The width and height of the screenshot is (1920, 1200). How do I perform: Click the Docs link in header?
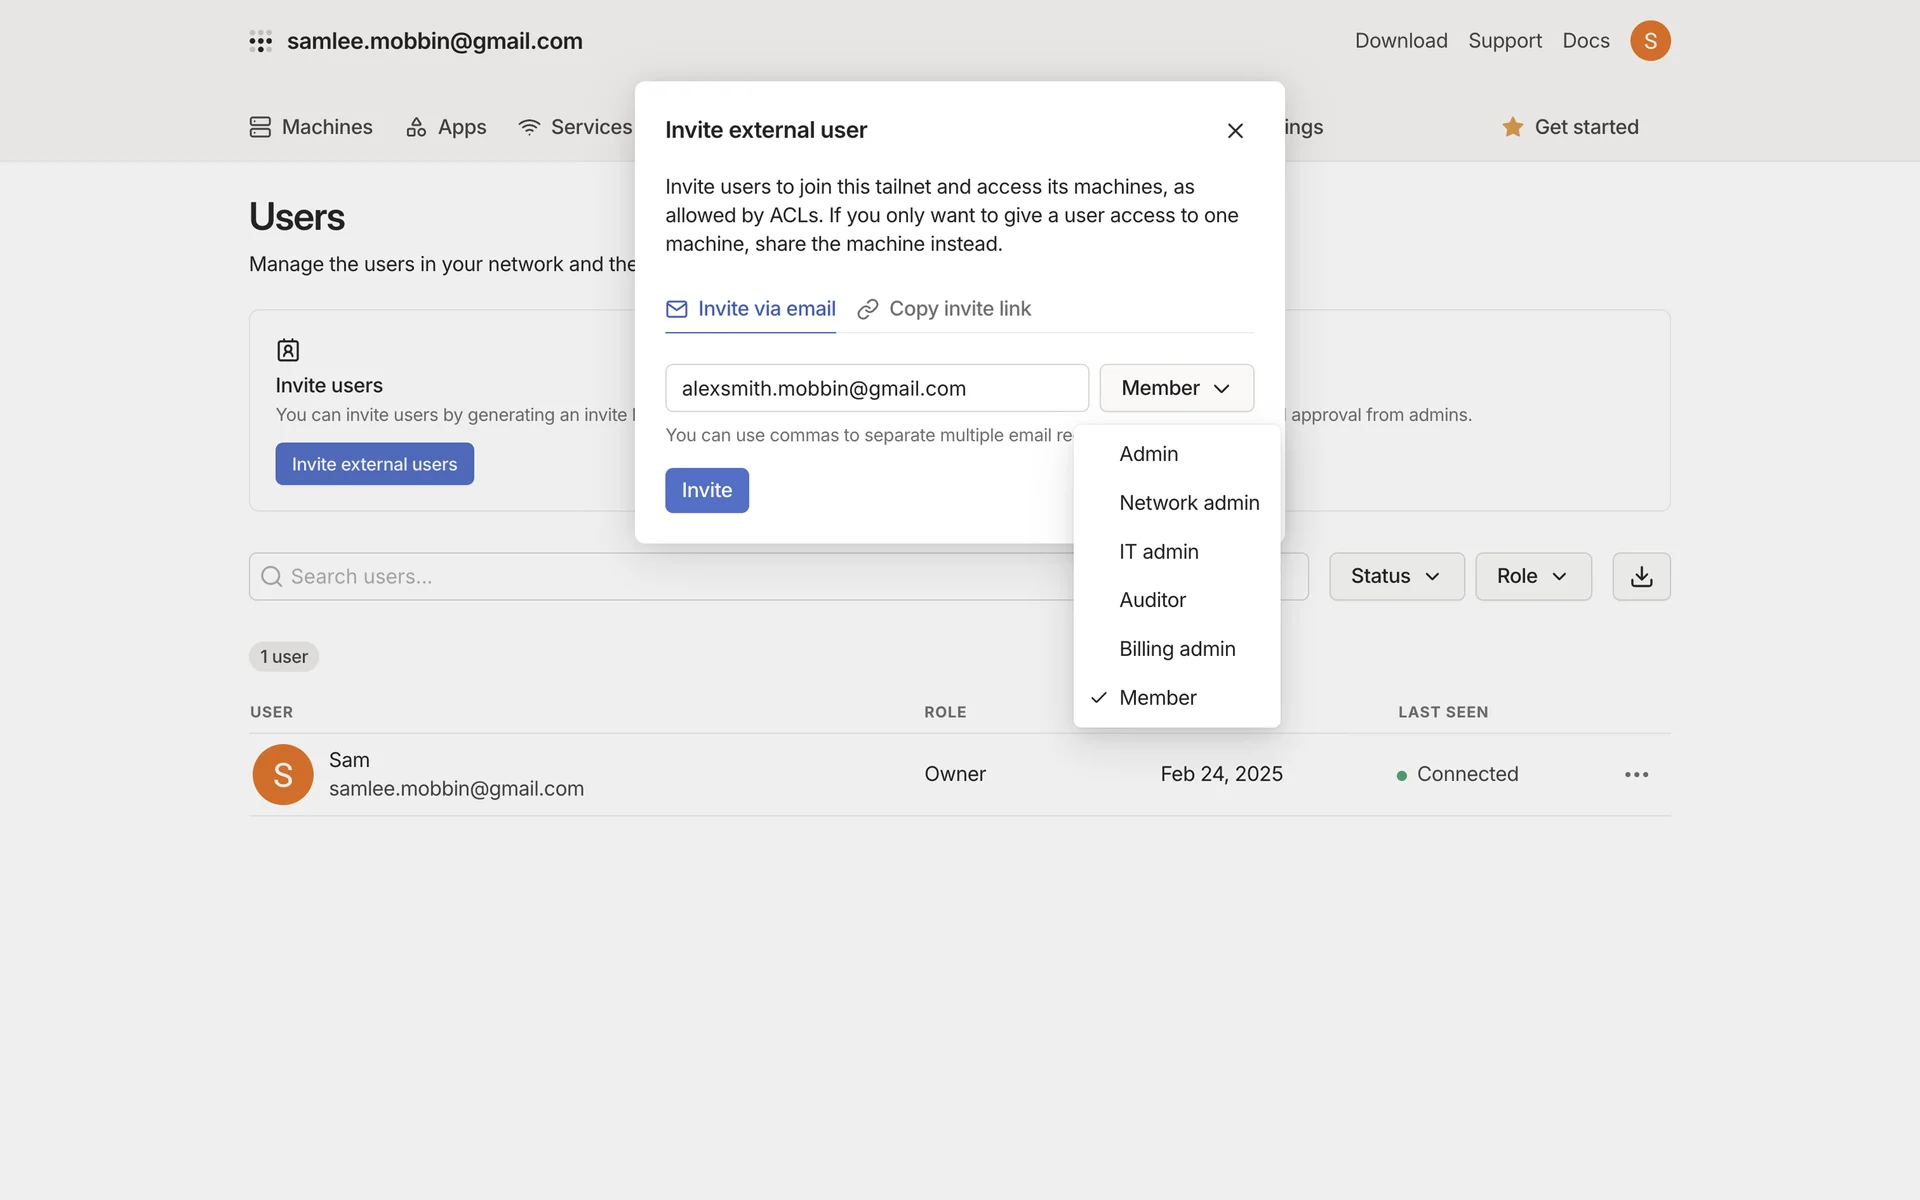click(1585, 41)
